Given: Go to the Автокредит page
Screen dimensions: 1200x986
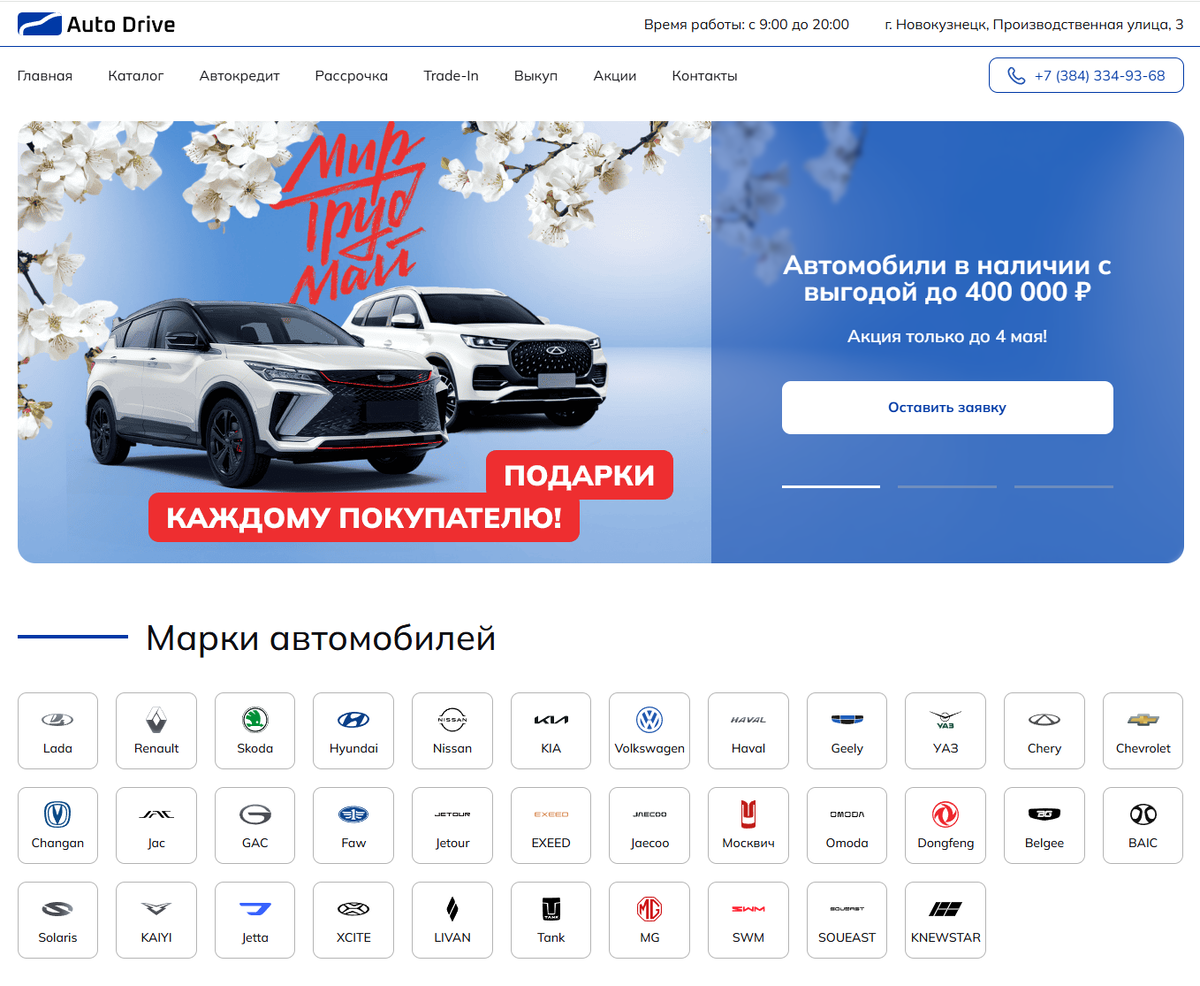Looking at the screenshot, I should (239, 76).
